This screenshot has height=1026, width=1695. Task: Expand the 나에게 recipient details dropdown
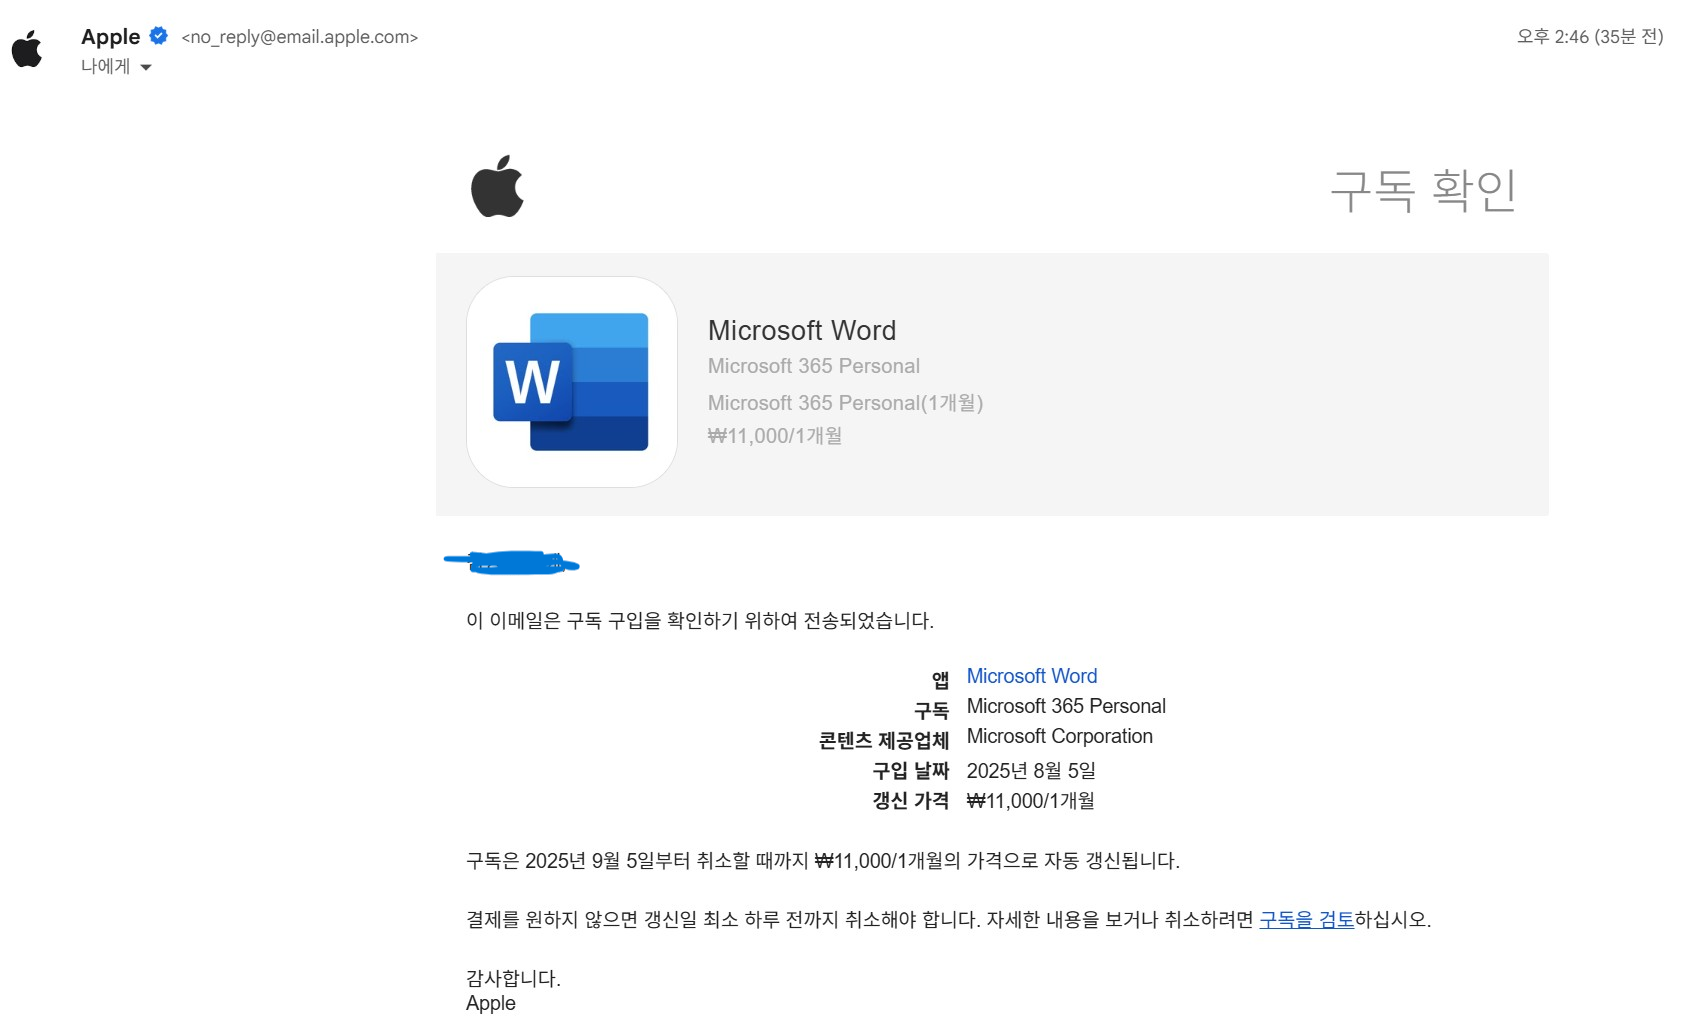[x=146, y=67]
